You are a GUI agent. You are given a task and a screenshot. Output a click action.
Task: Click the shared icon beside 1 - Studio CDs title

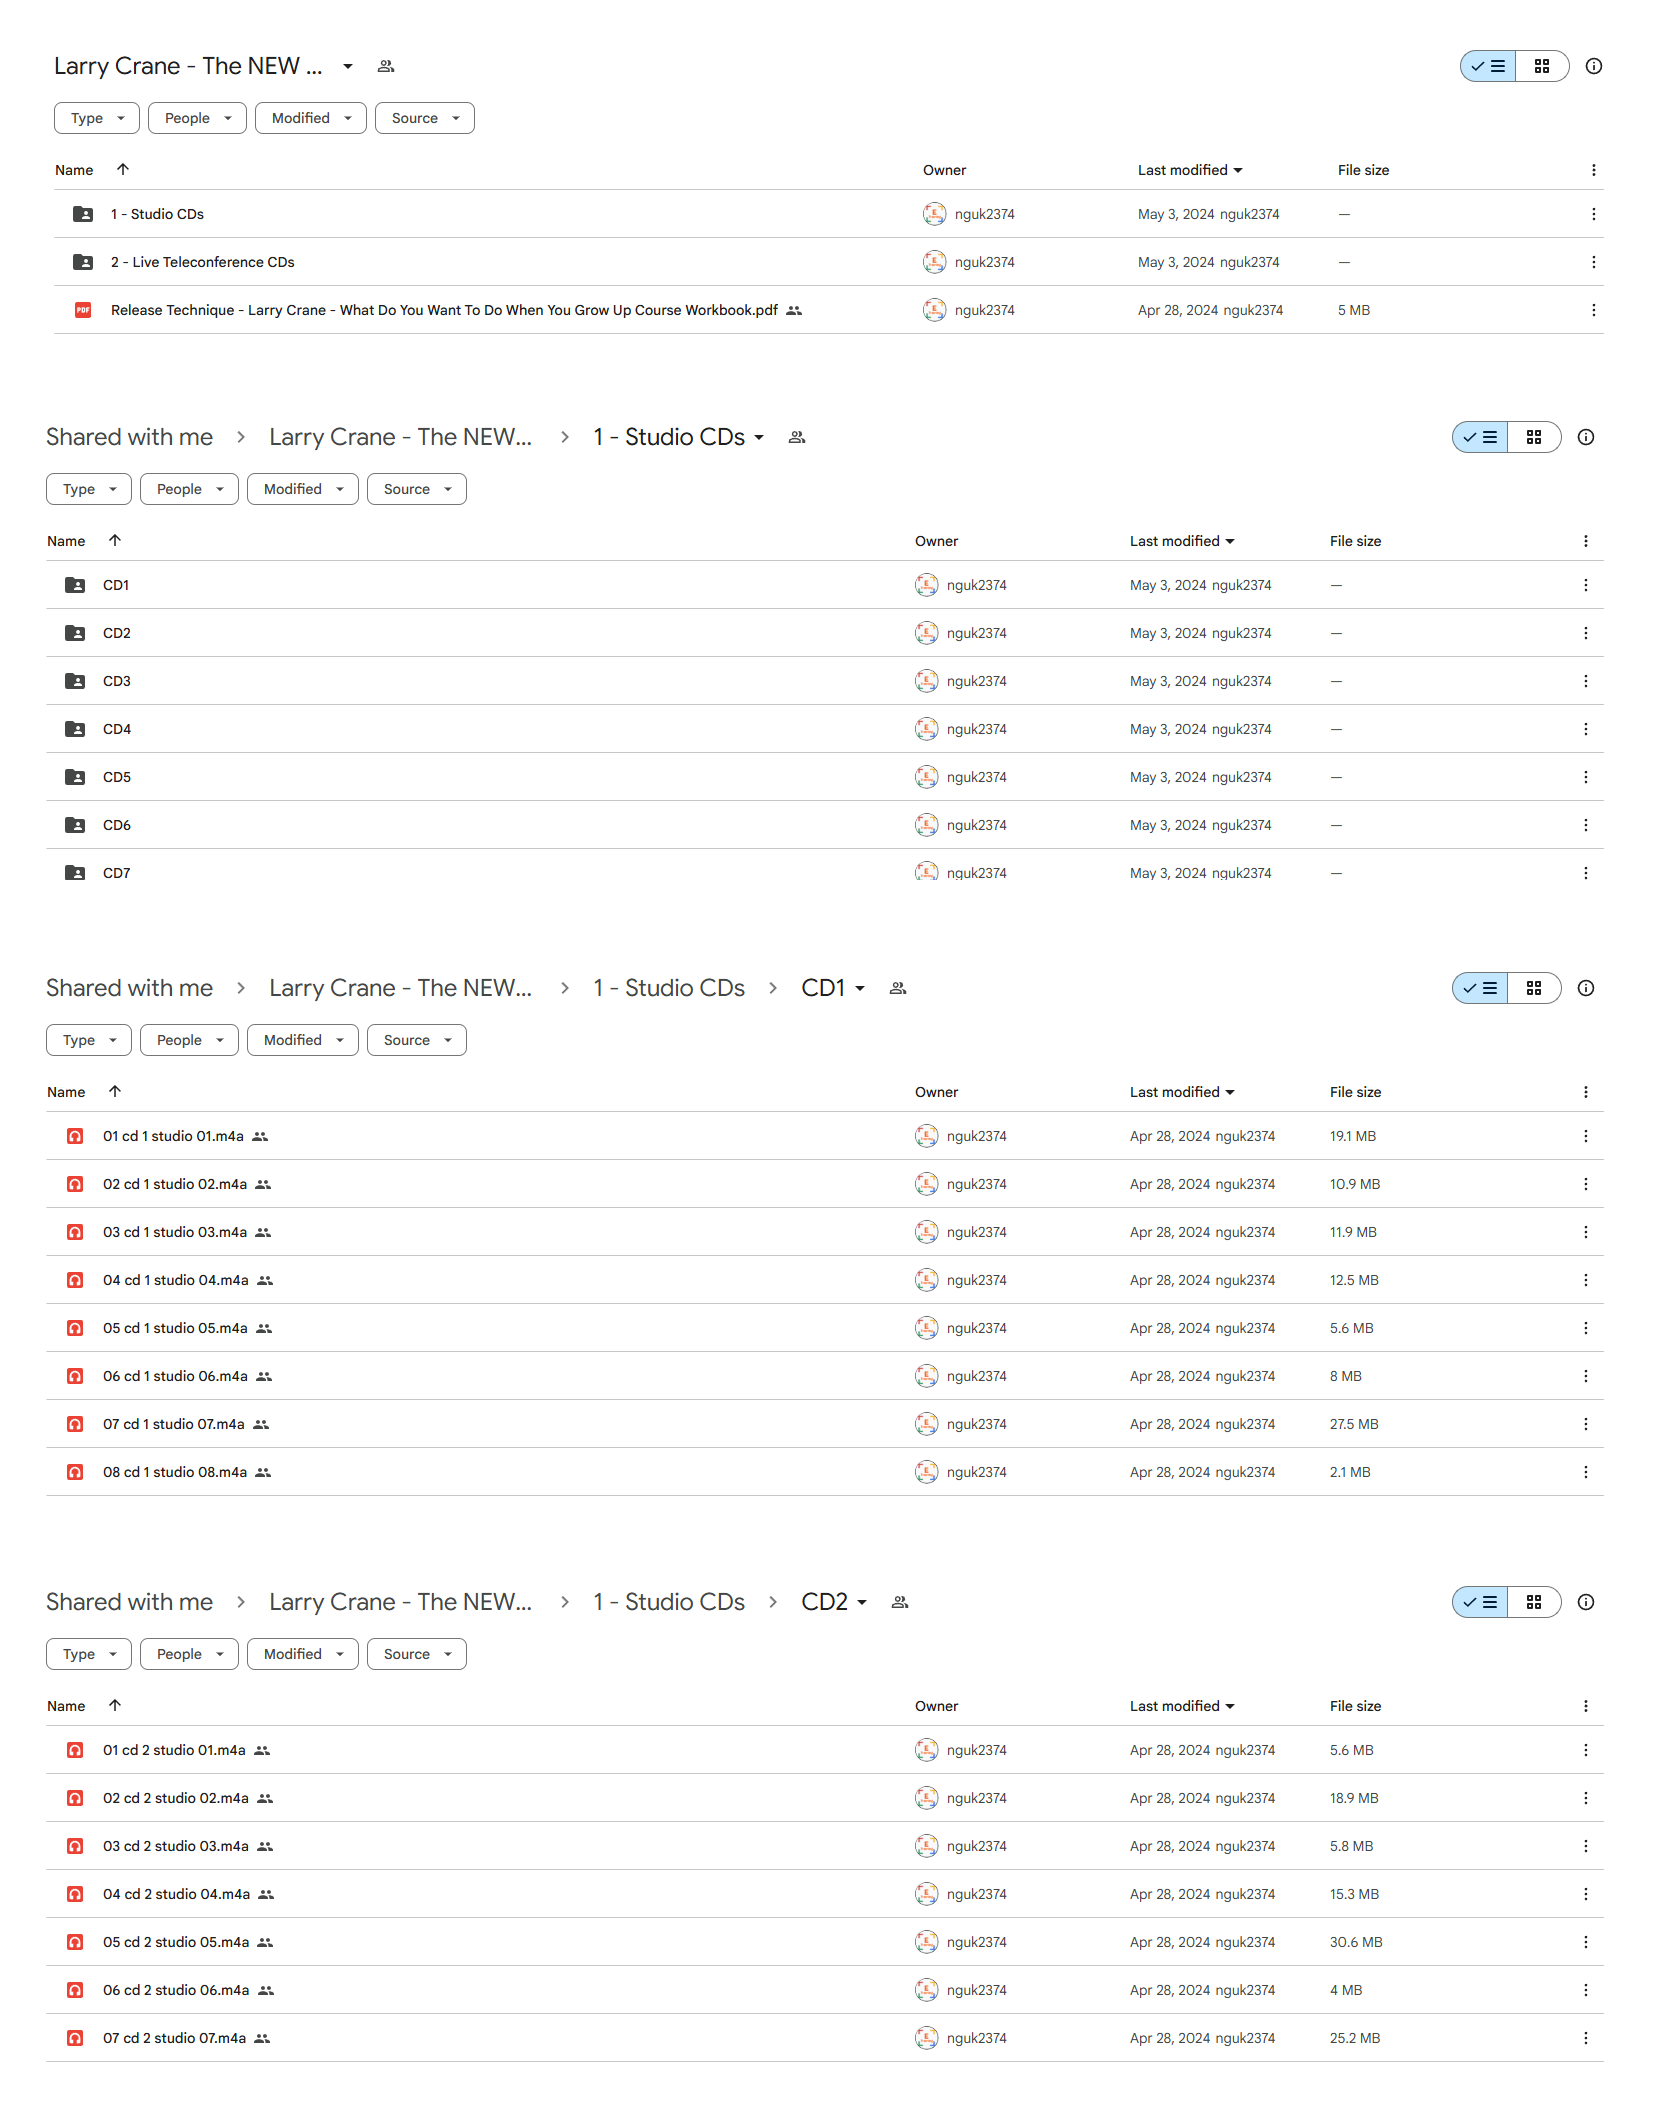point(797,437)
